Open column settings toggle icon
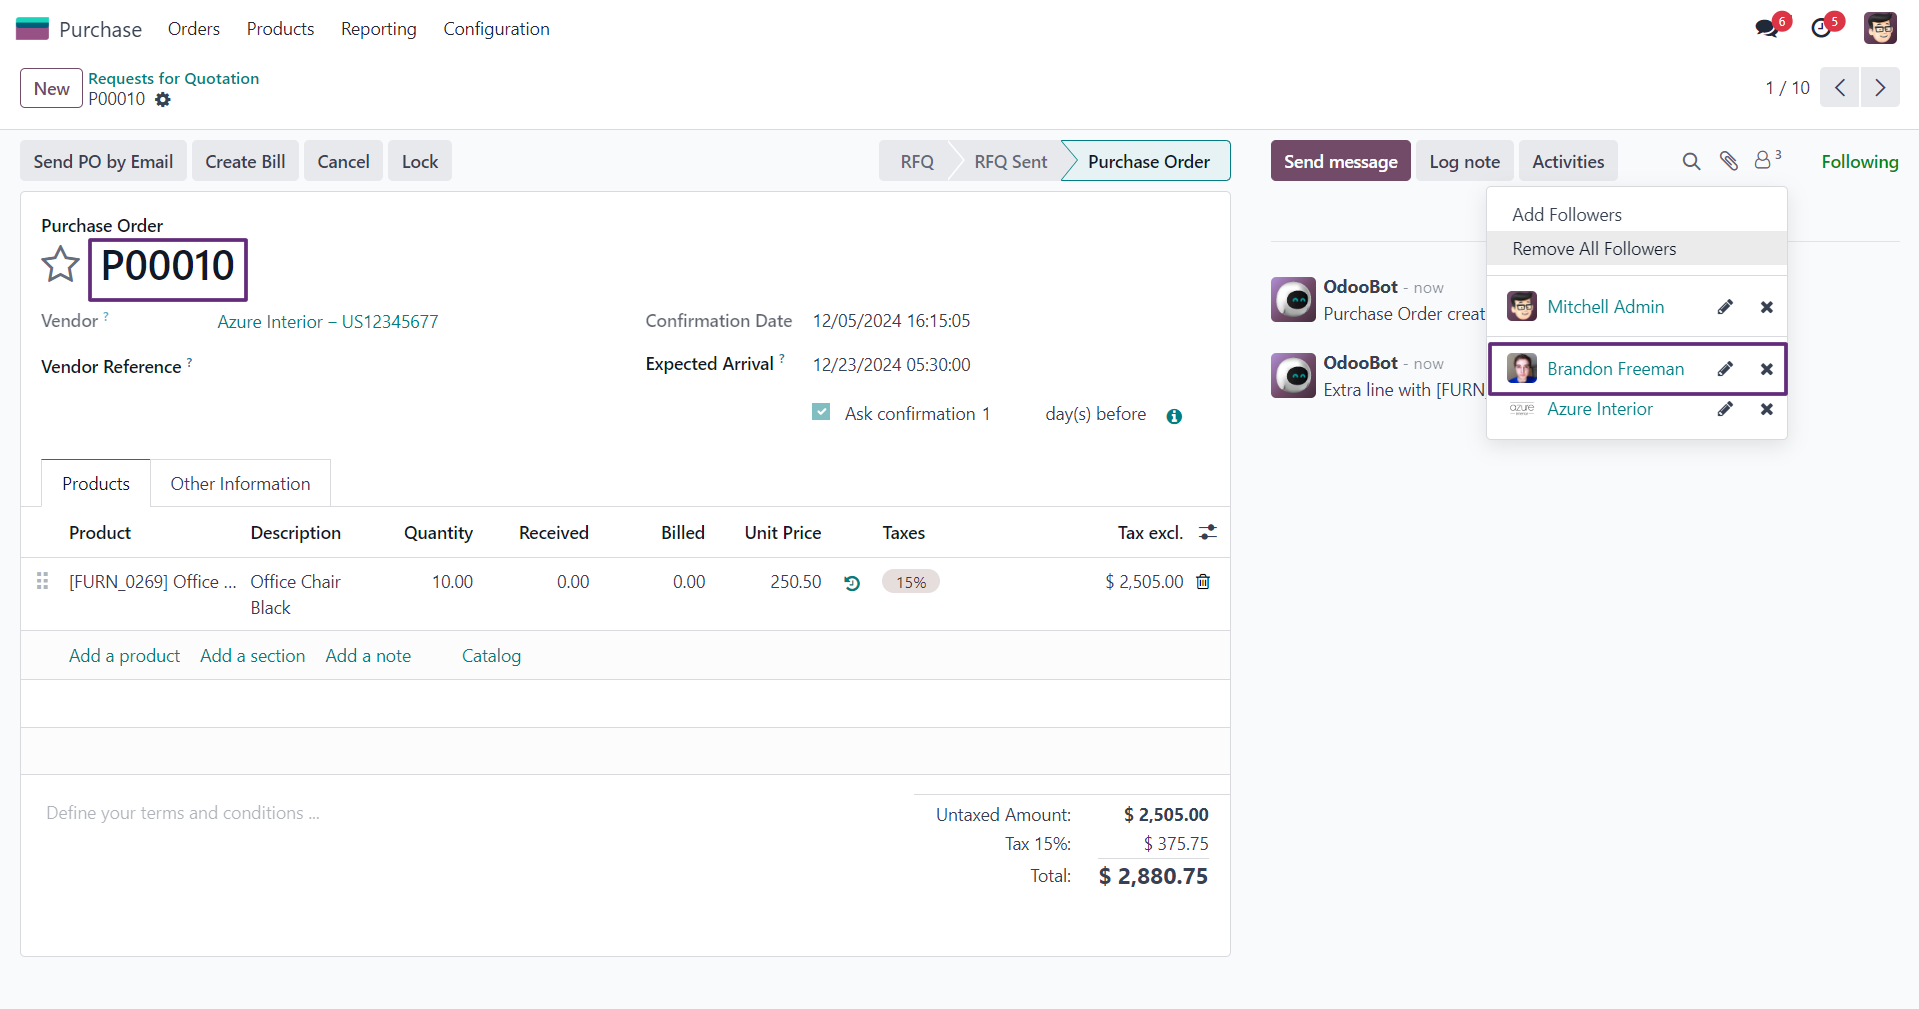The height and width of the screenshot is (1009, 1919). (x=1208, y=532)
